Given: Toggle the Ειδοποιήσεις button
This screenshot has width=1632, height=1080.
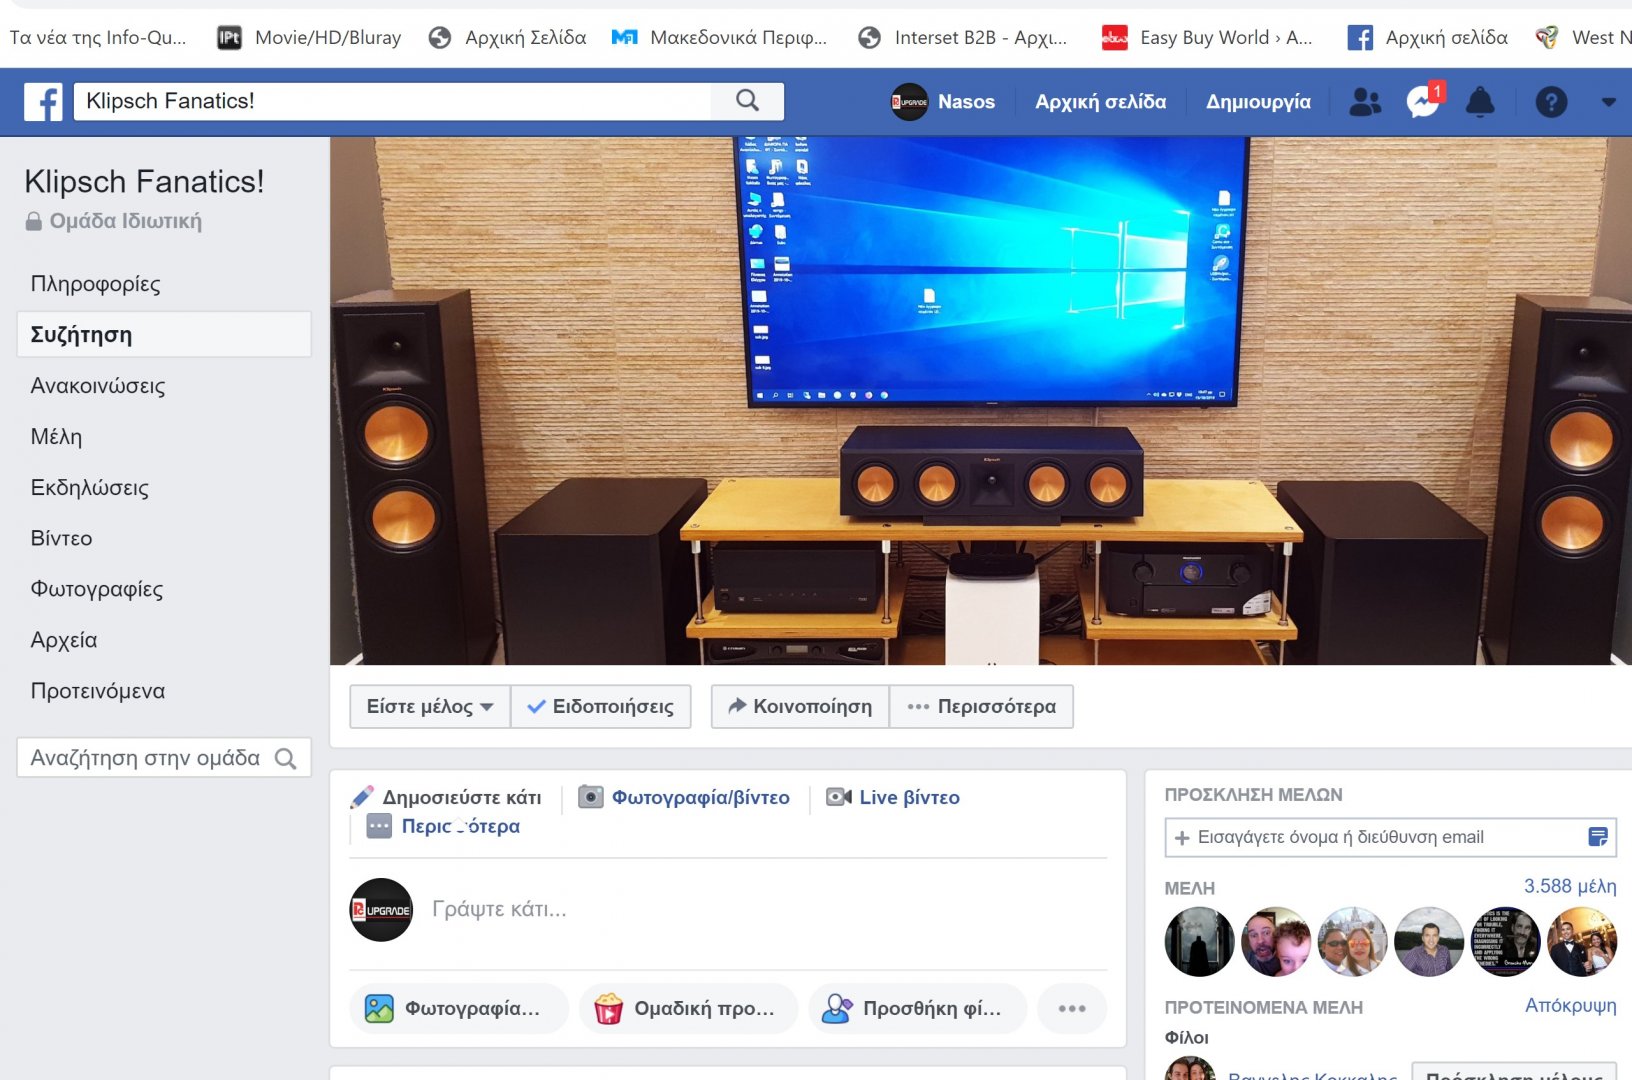Looking at the screenshot, I should coord(601,706).
